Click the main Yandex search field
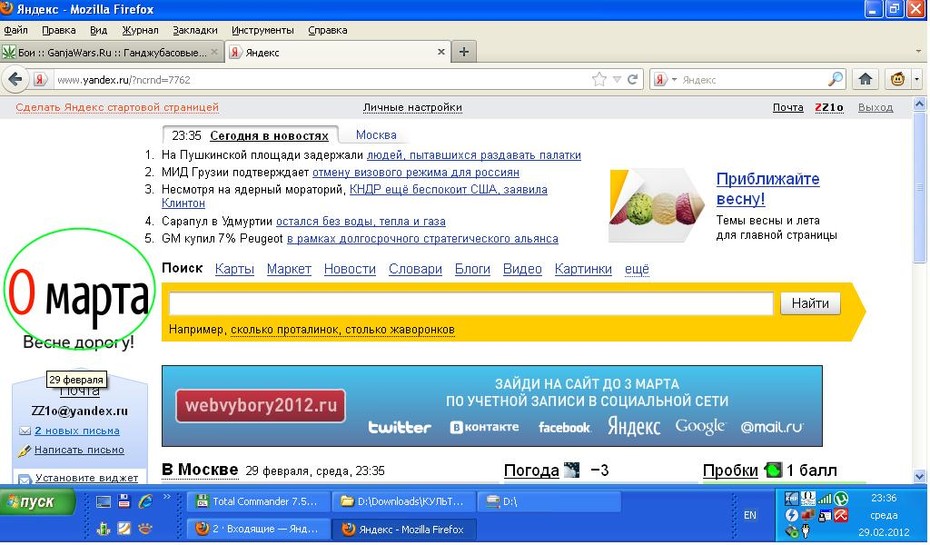 [x=471, y=304]
